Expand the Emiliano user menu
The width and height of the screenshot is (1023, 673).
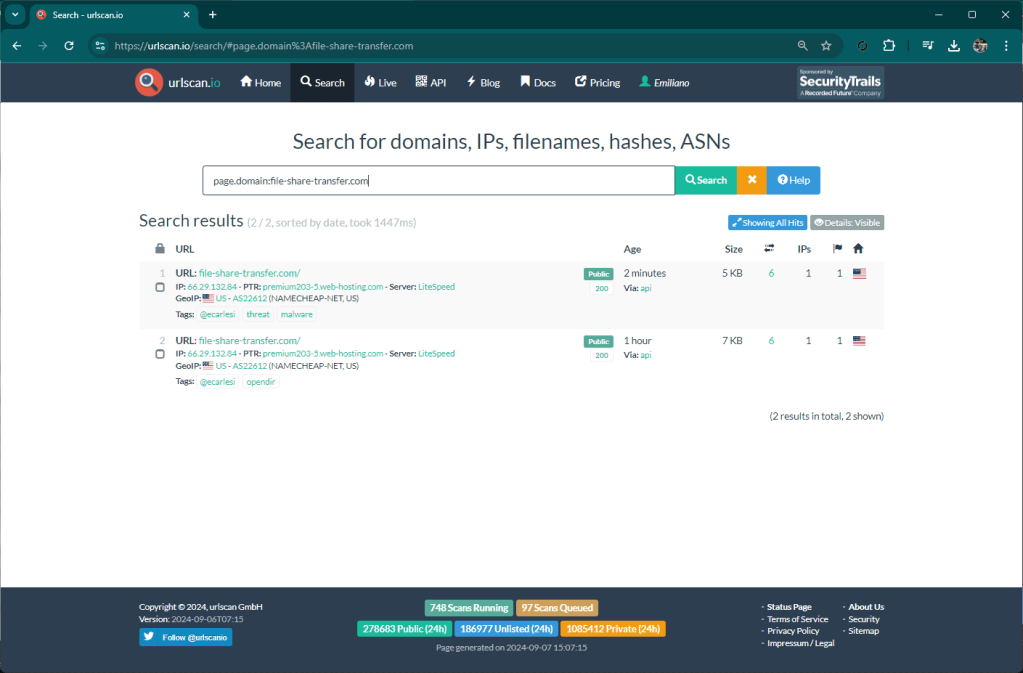(664, 83)
